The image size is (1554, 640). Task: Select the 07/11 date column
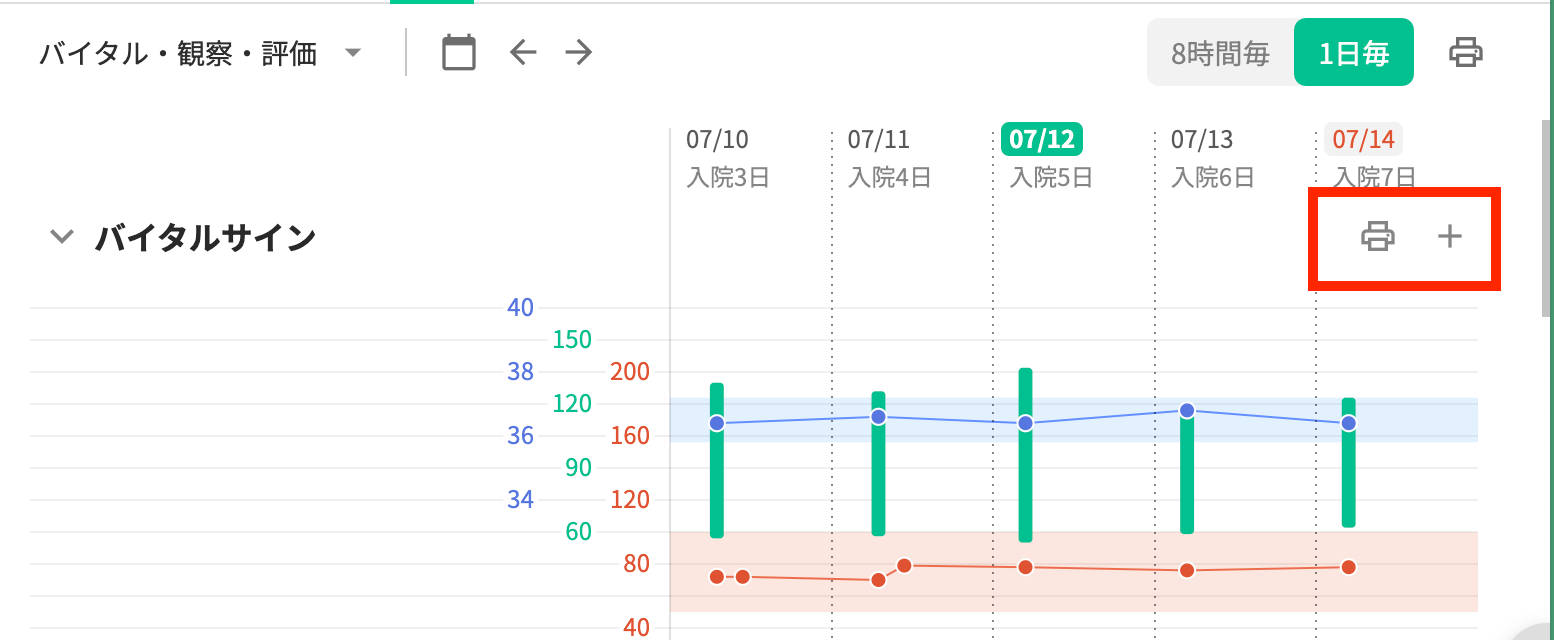[x=878, y=140]
